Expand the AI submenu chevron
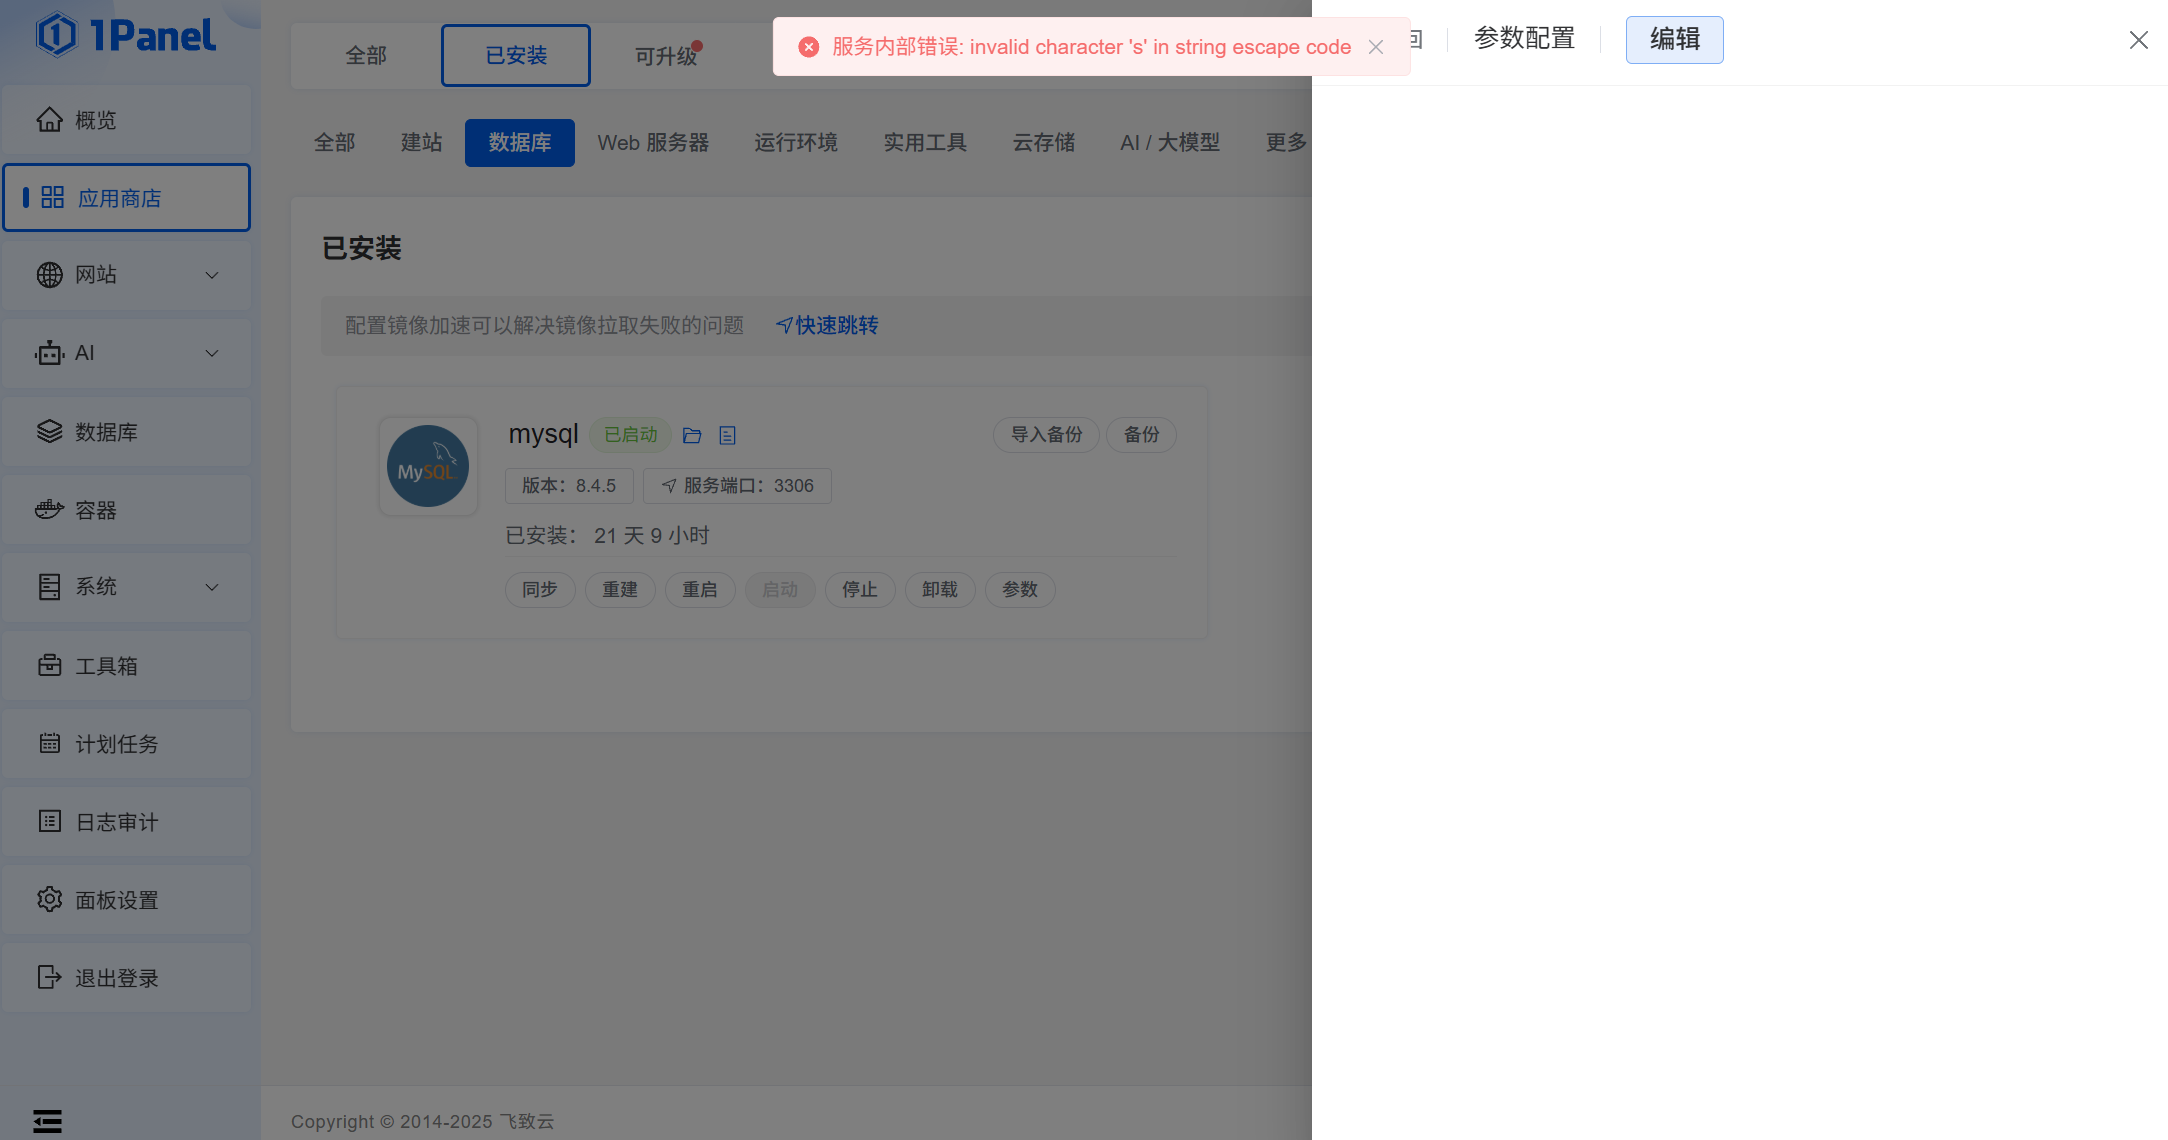The image size is (2168, 1140). coord(212,353)
